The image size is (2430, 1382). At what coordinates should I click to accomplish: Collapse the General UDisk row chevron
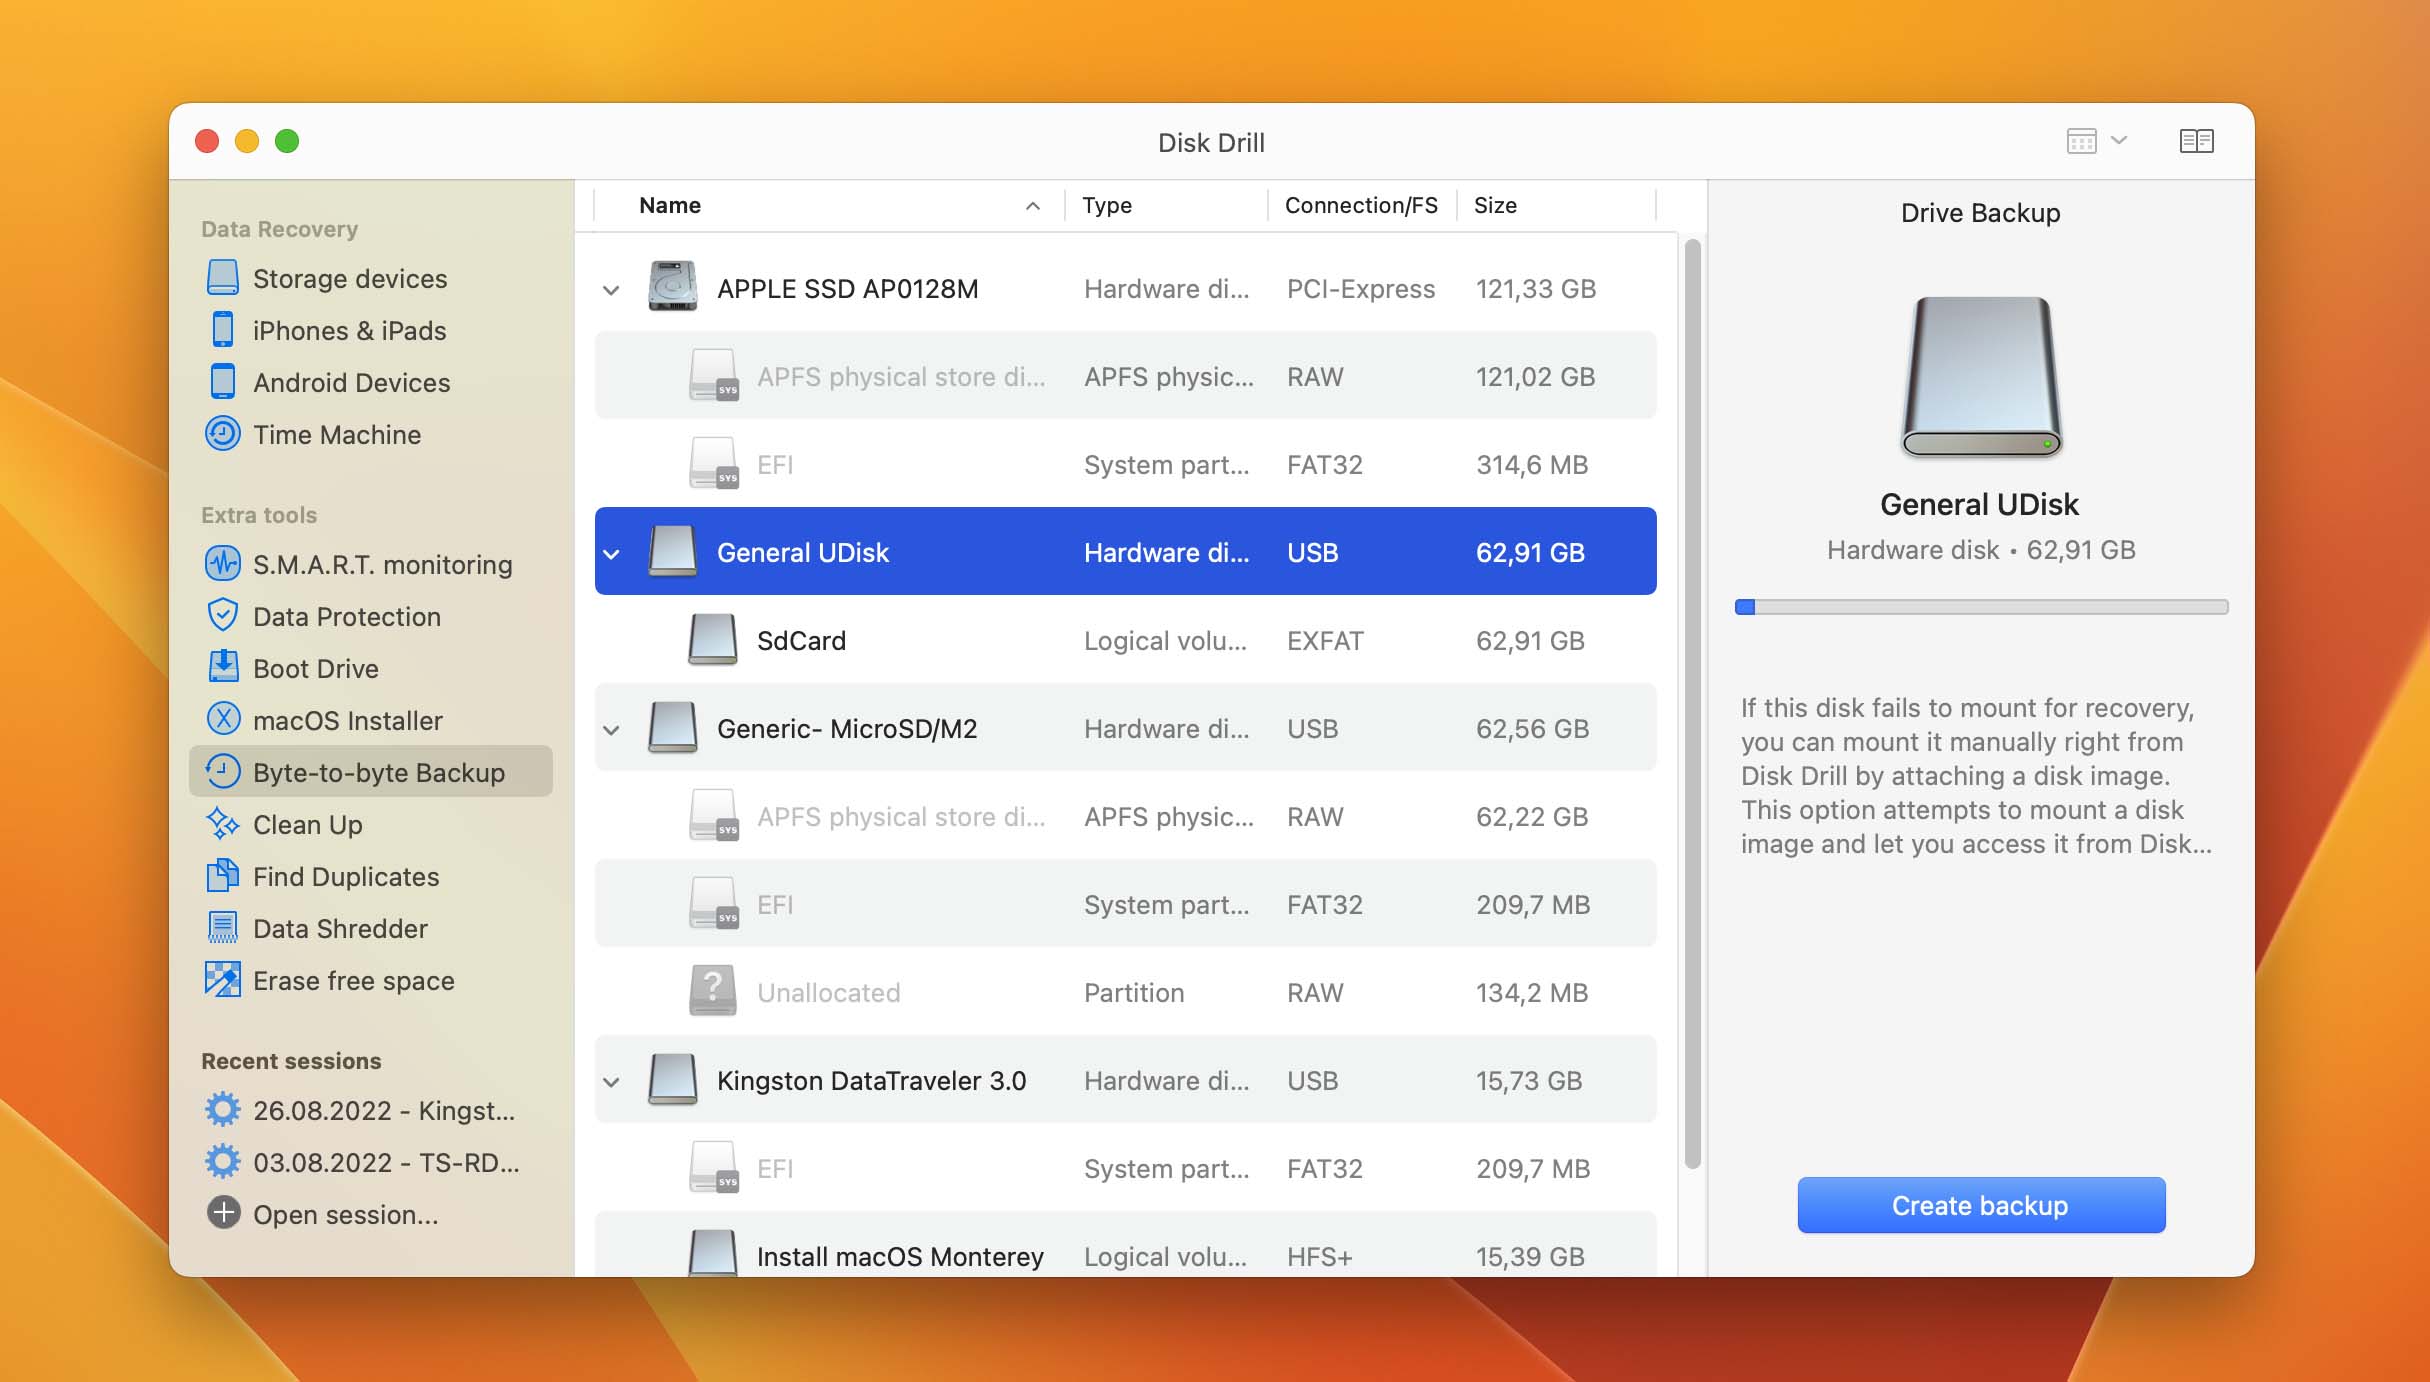pyautogui.click(x=611, y=554)
